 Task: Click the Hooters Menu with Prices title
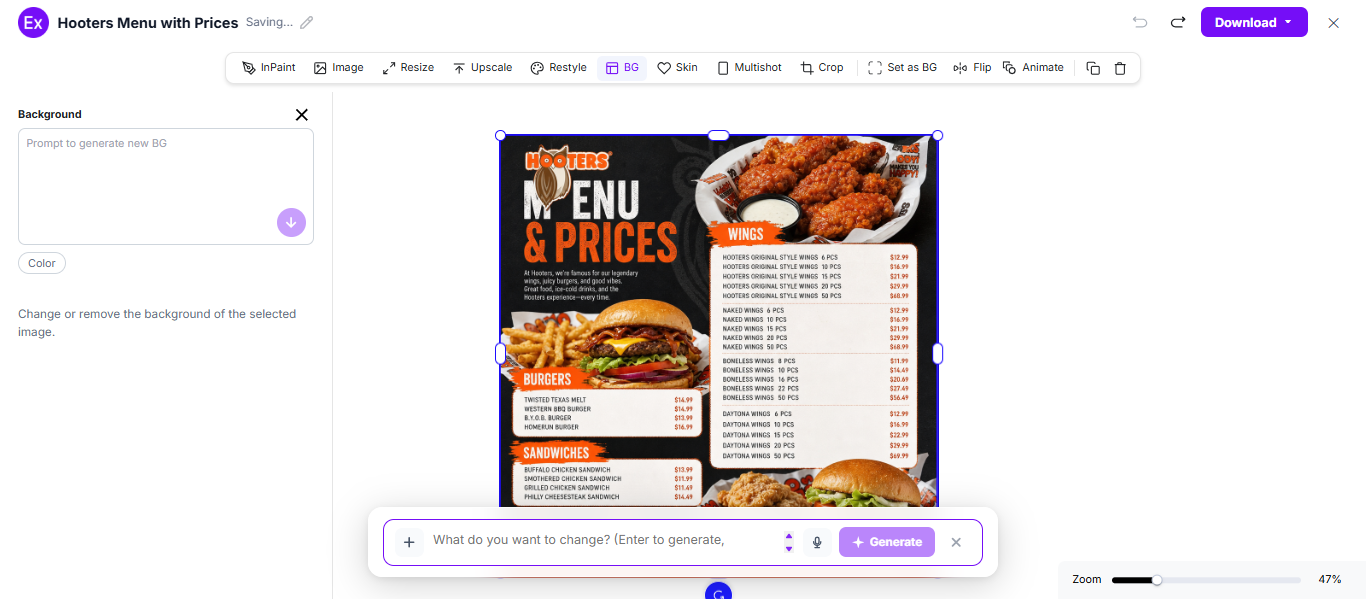pos(148,22)
